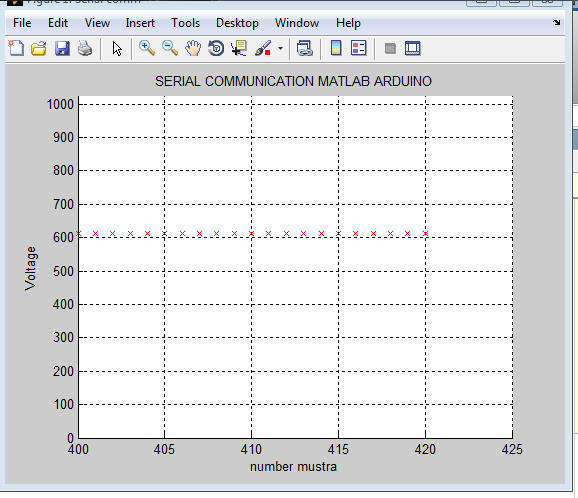Open the Desktop menu
This screenshot has width=578, height=498.
[237, 23]
